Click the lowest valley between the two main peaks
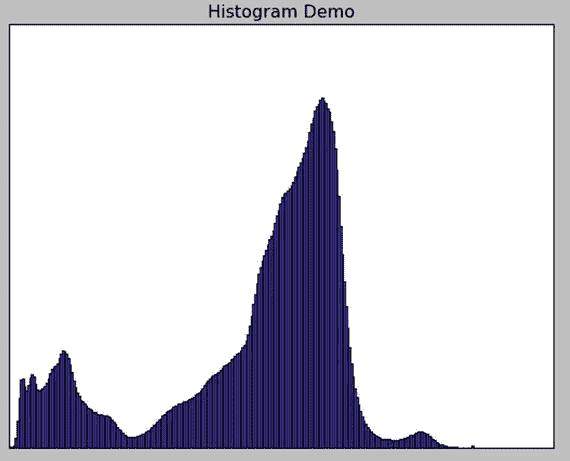The height and width of the screenshot is (461, 570). pyautogui.click(x=132, y=437)
